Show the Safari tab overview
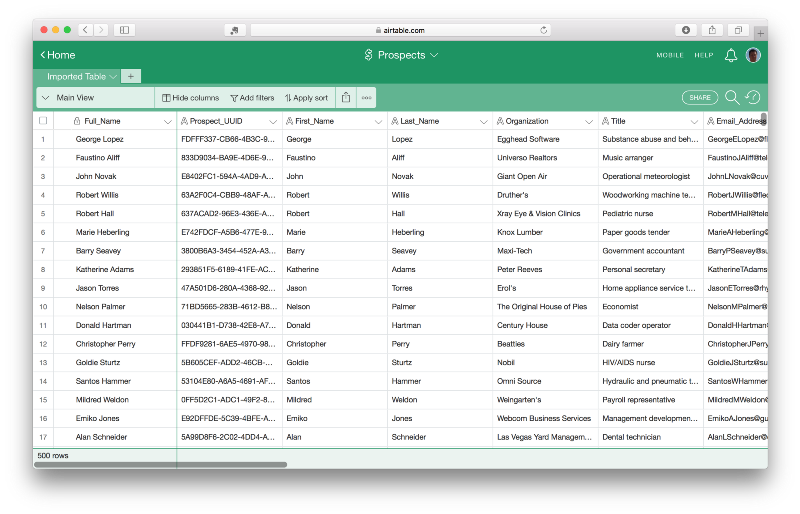Image resolution: width=800 pixels, height=514 pixels. pos(738,30)
